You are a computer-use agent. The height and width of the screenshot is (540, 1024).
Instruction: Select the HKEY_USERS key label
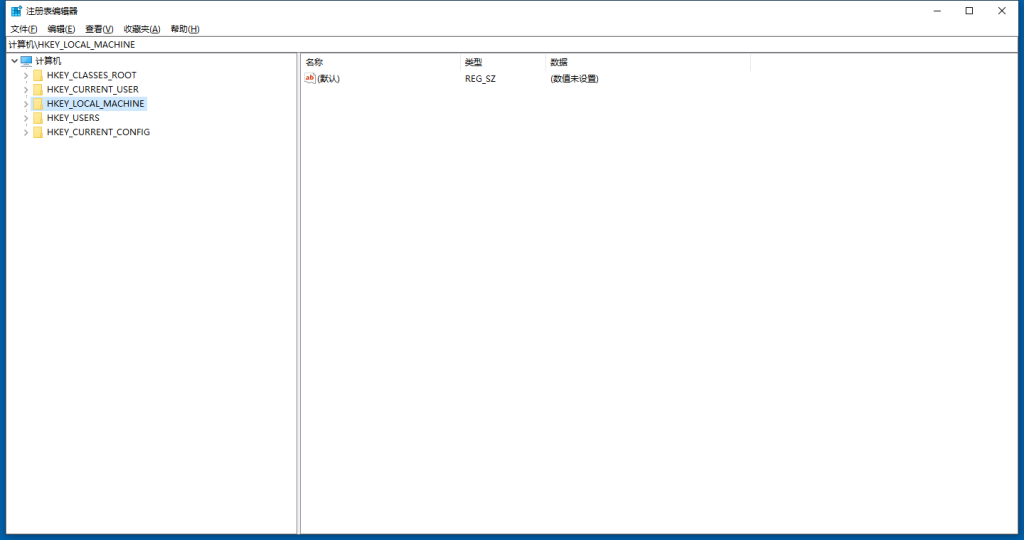(73, 118)
